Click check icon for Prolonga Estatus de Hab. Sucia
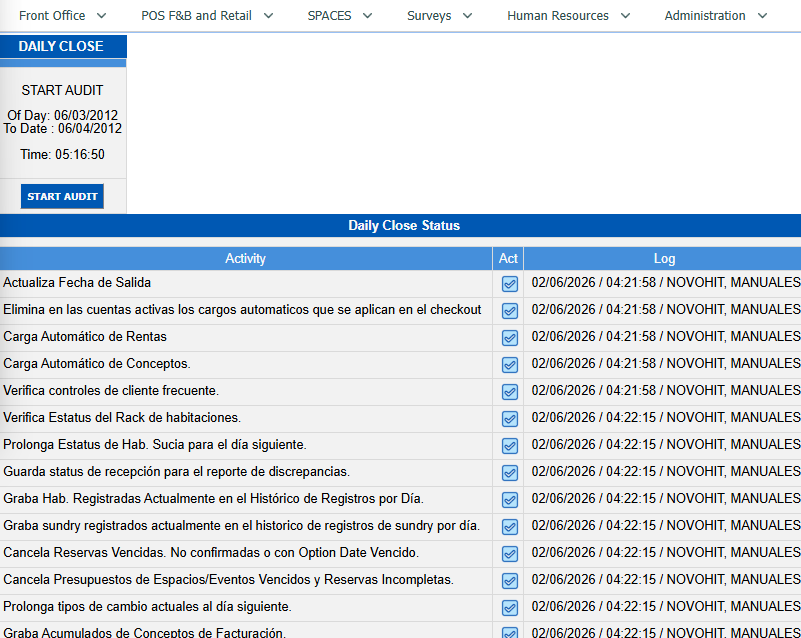 (x=509, y=446)
